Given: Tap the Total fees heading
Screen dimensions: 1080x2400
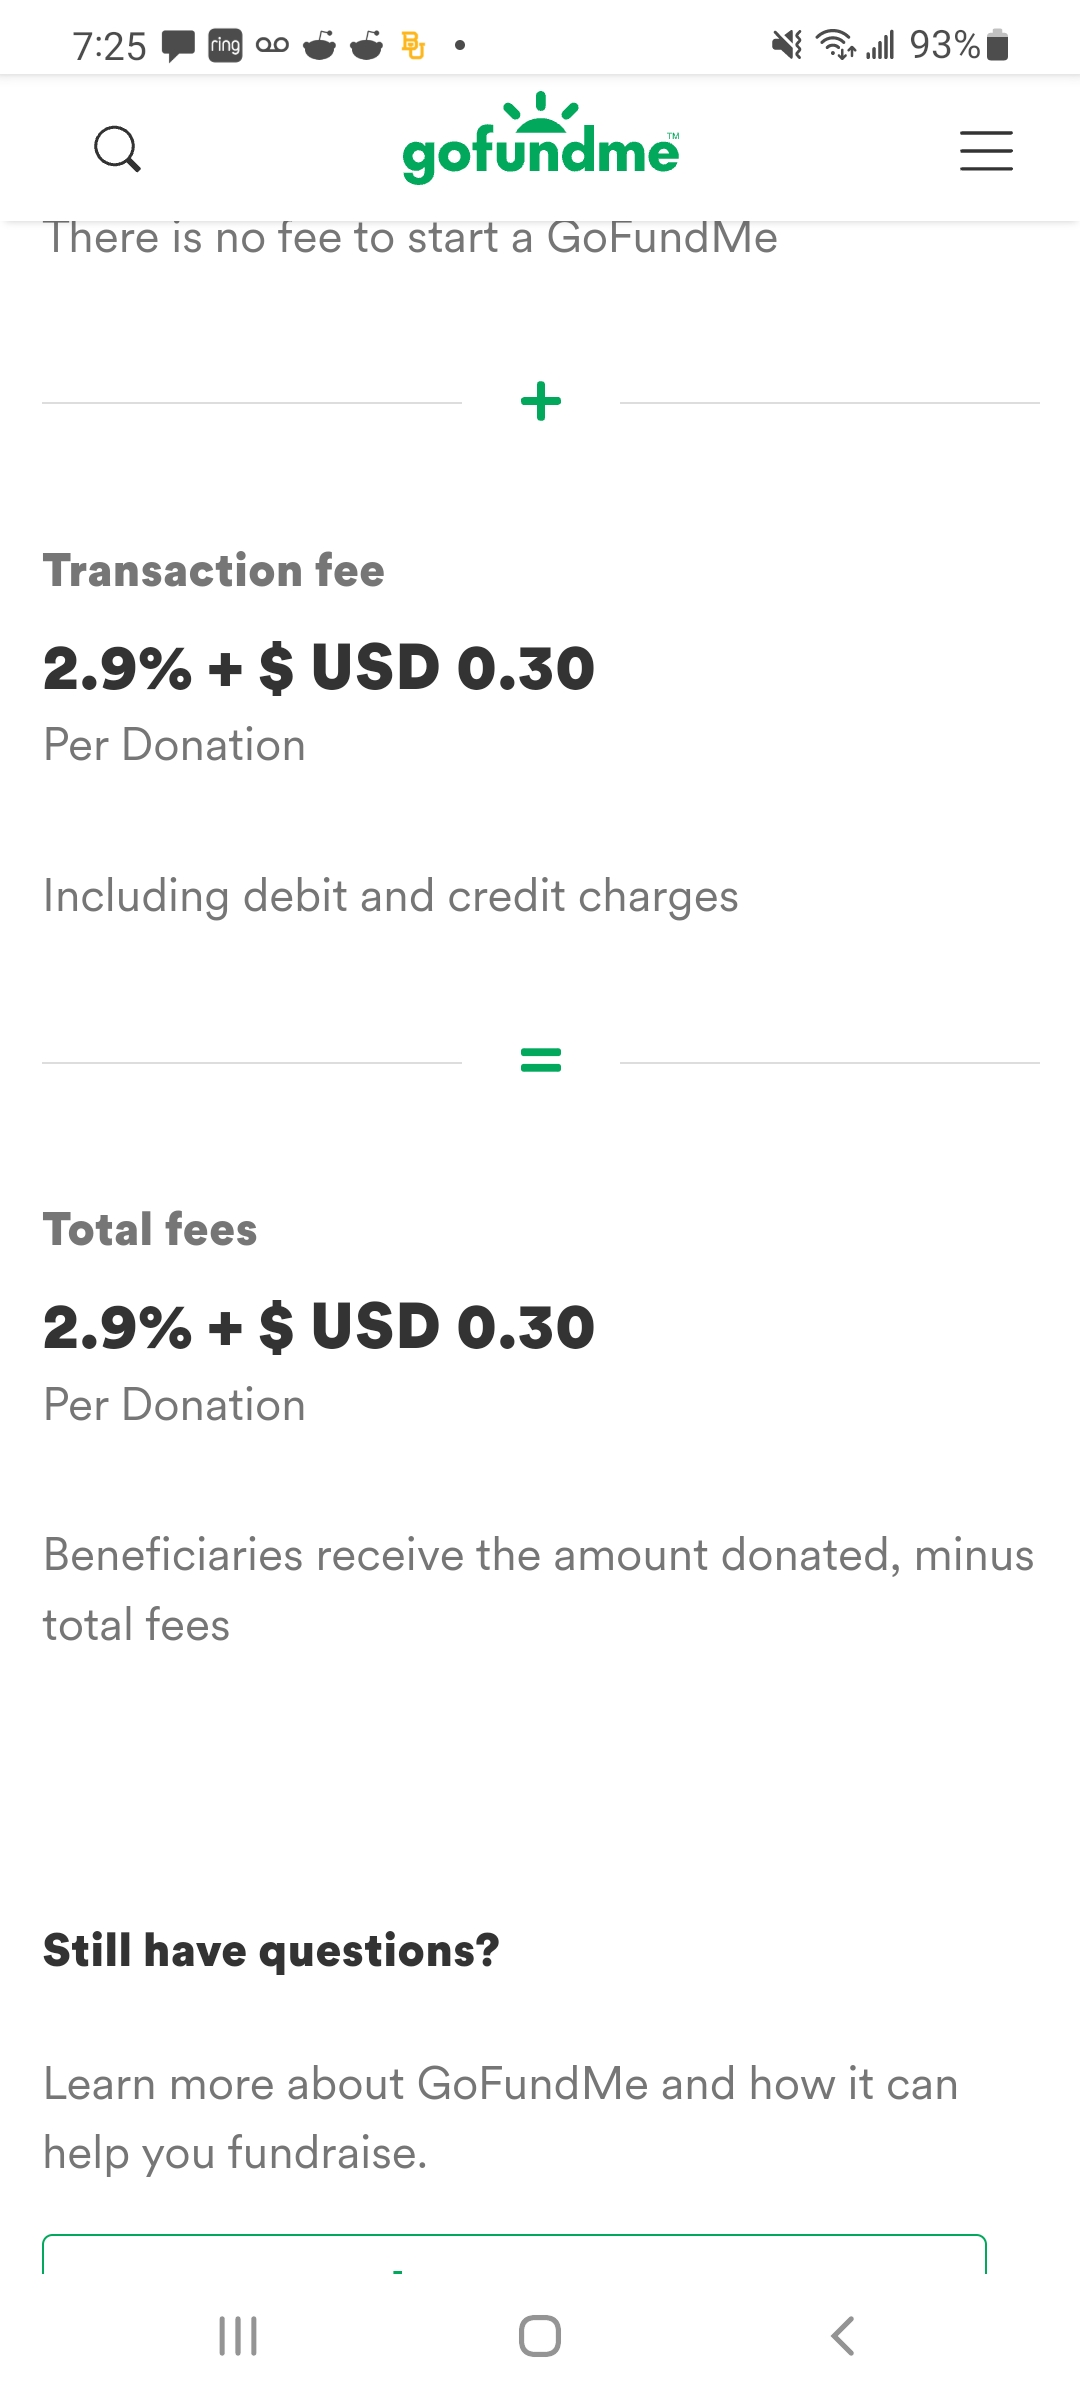Looking at the screenshot, I should 150,1230.
